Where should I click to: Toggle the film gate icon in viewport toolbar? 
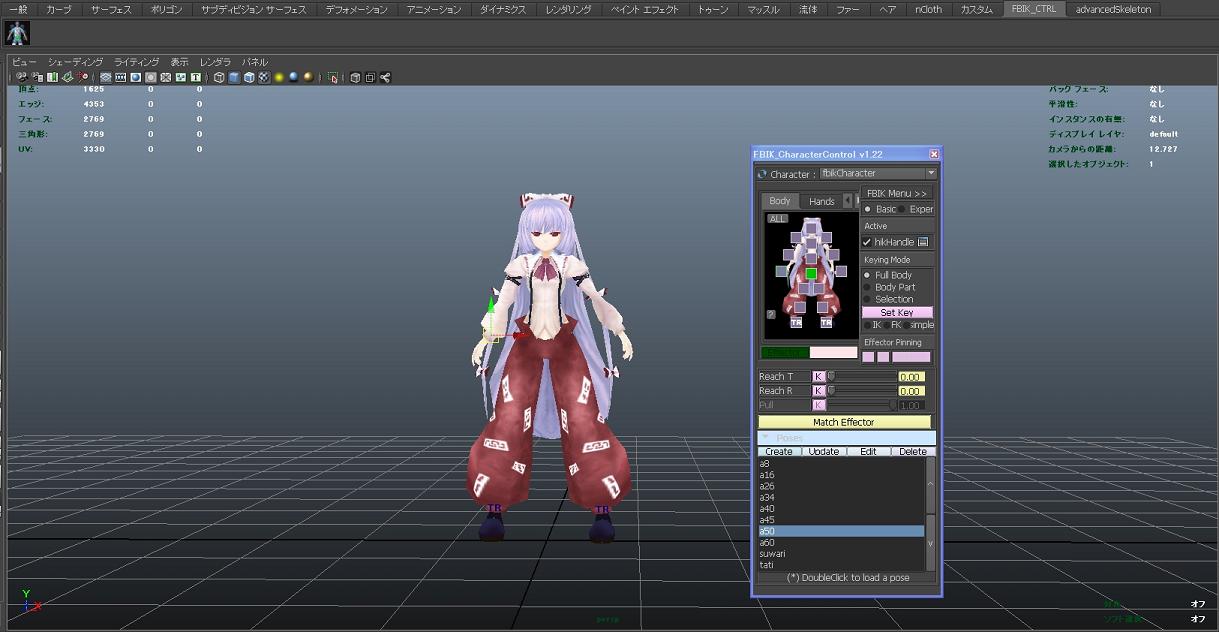tap(120, 77)
